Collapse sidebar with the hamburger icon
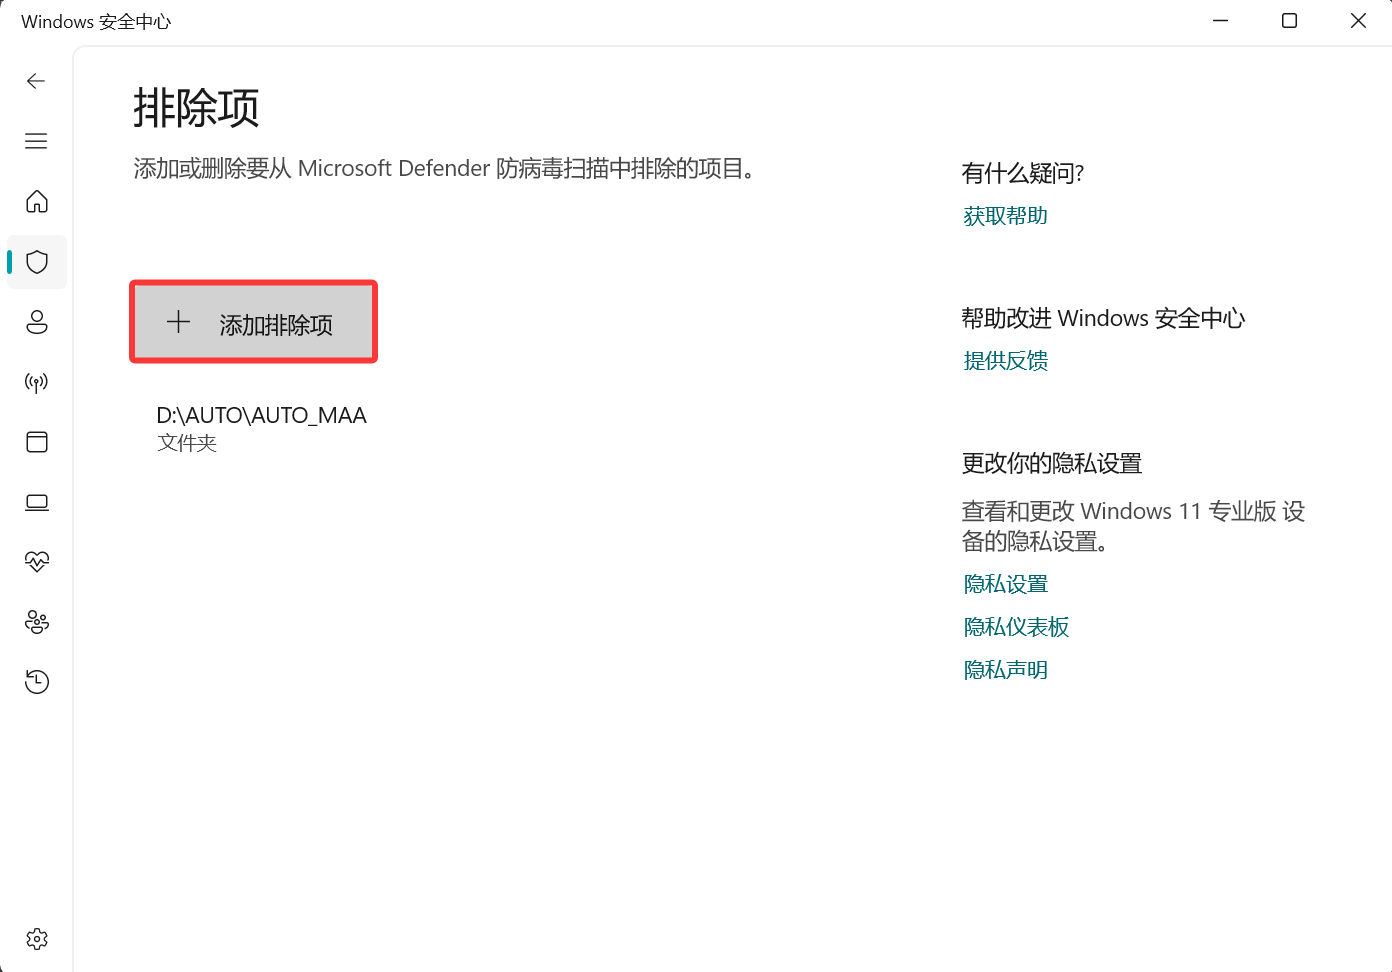 click(x=36, y=141)
